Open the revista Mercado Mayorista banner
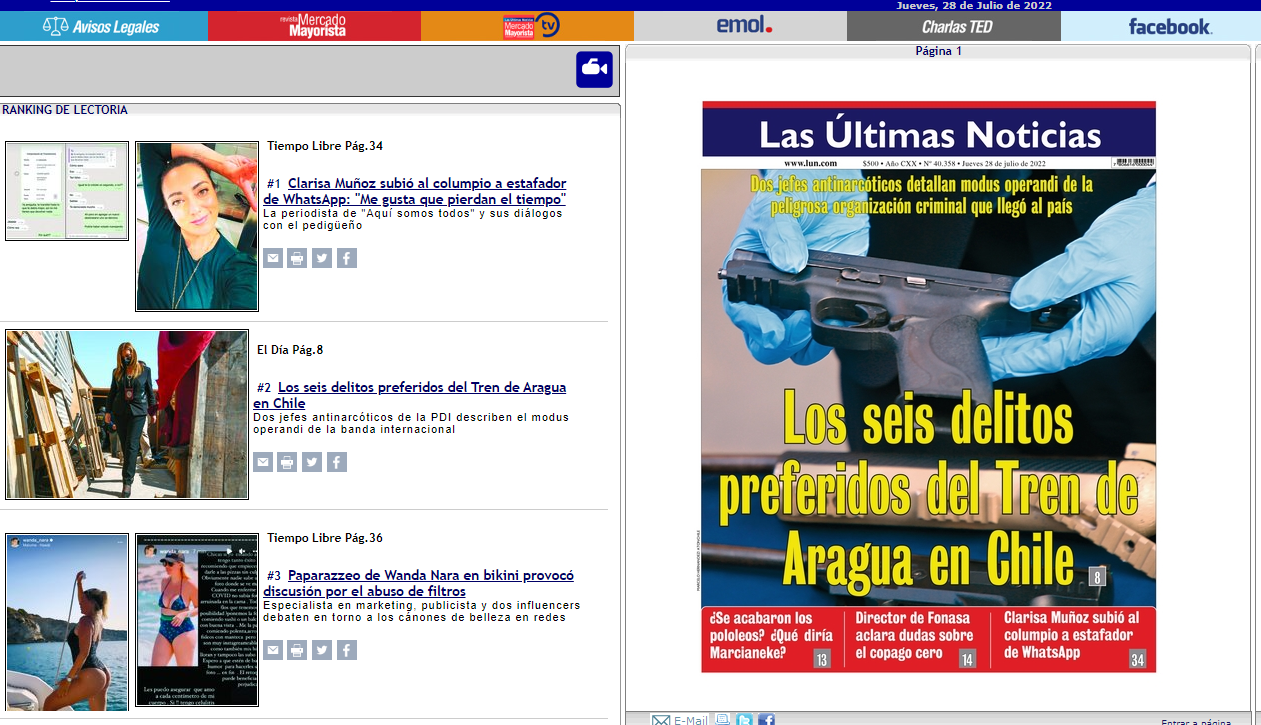Viewport: 1261px width, 725px height. click(314, 26)
